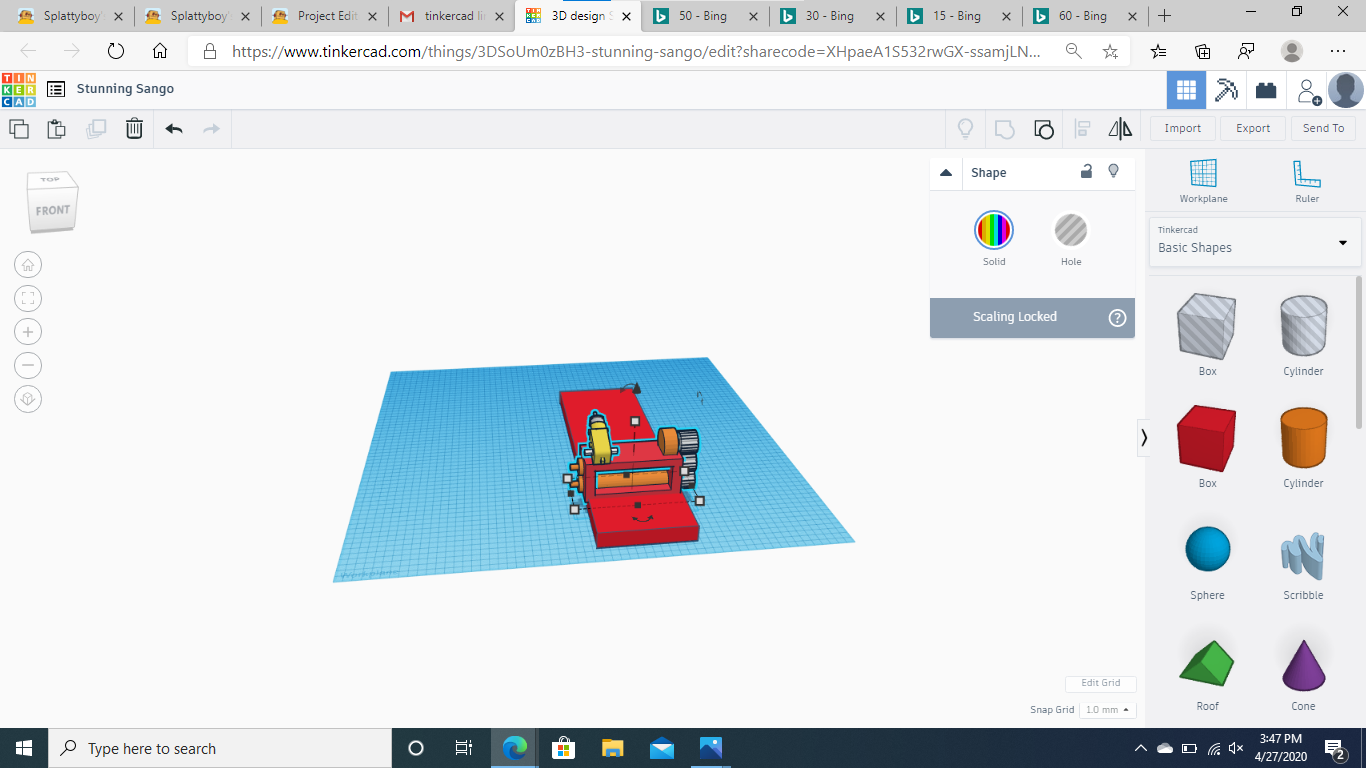Open a new browser tab
Screen dimensions: 1366x768
pos(1164,16)
